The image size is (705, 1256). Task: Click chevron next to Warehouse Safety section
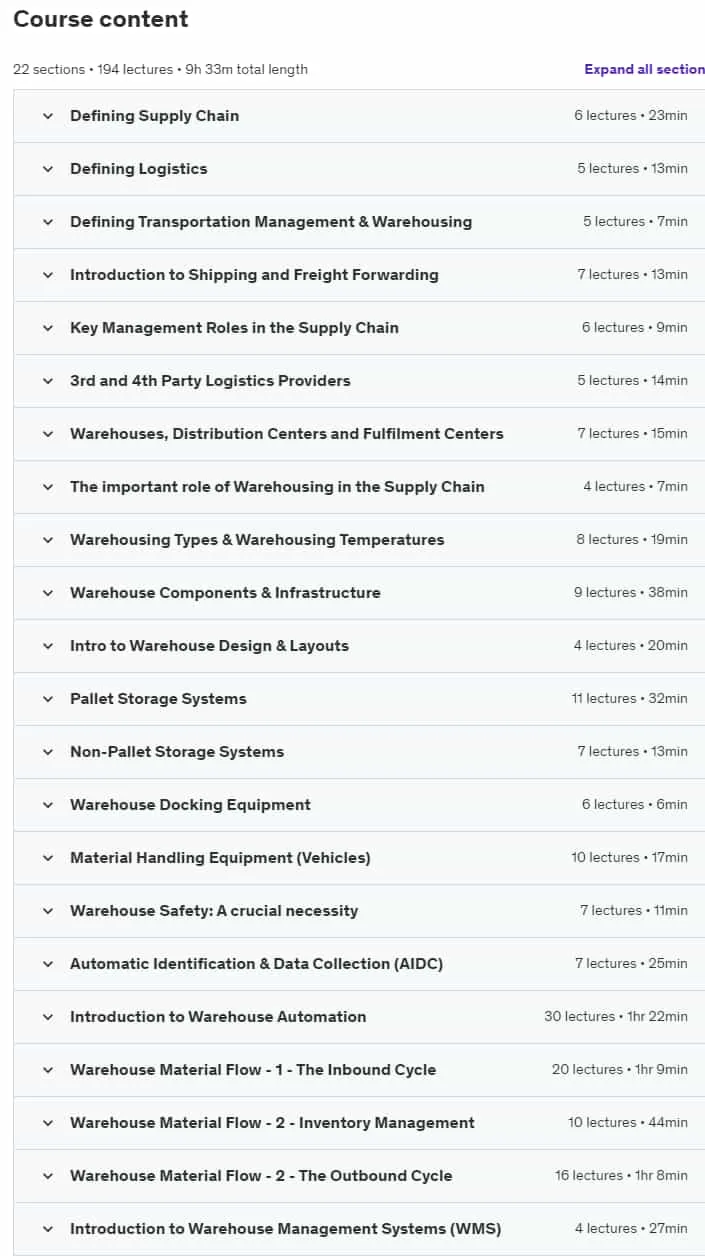click(x=47, y=911)
